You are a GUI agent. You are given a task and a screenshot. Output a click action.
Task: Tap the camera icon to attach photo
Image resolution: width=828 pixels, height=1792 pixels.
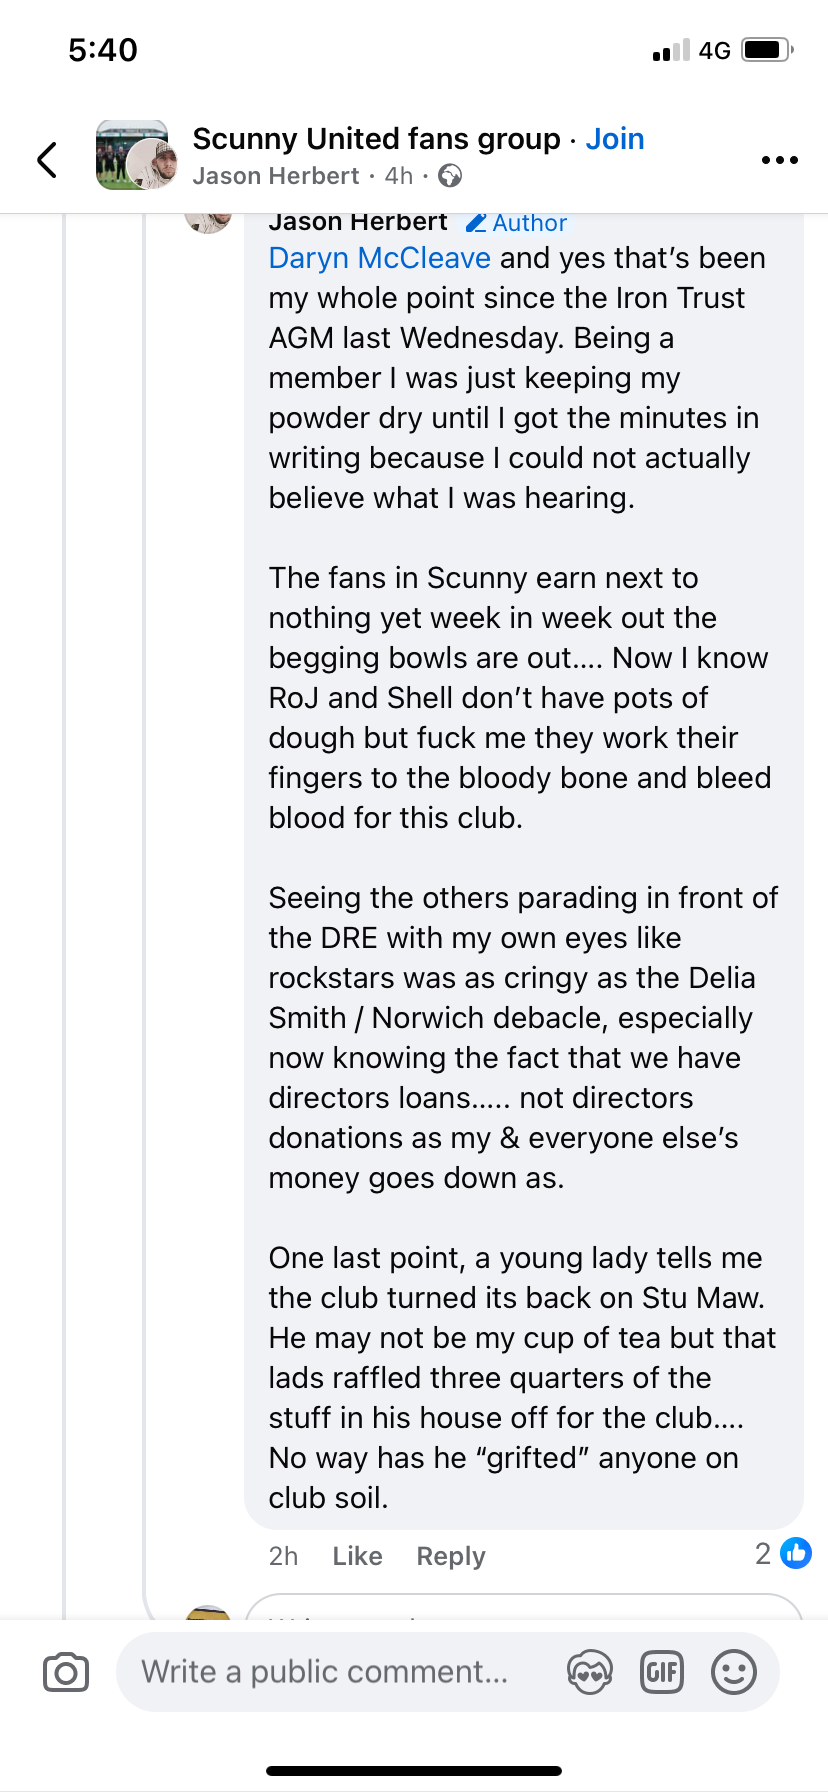[66, 1672]
